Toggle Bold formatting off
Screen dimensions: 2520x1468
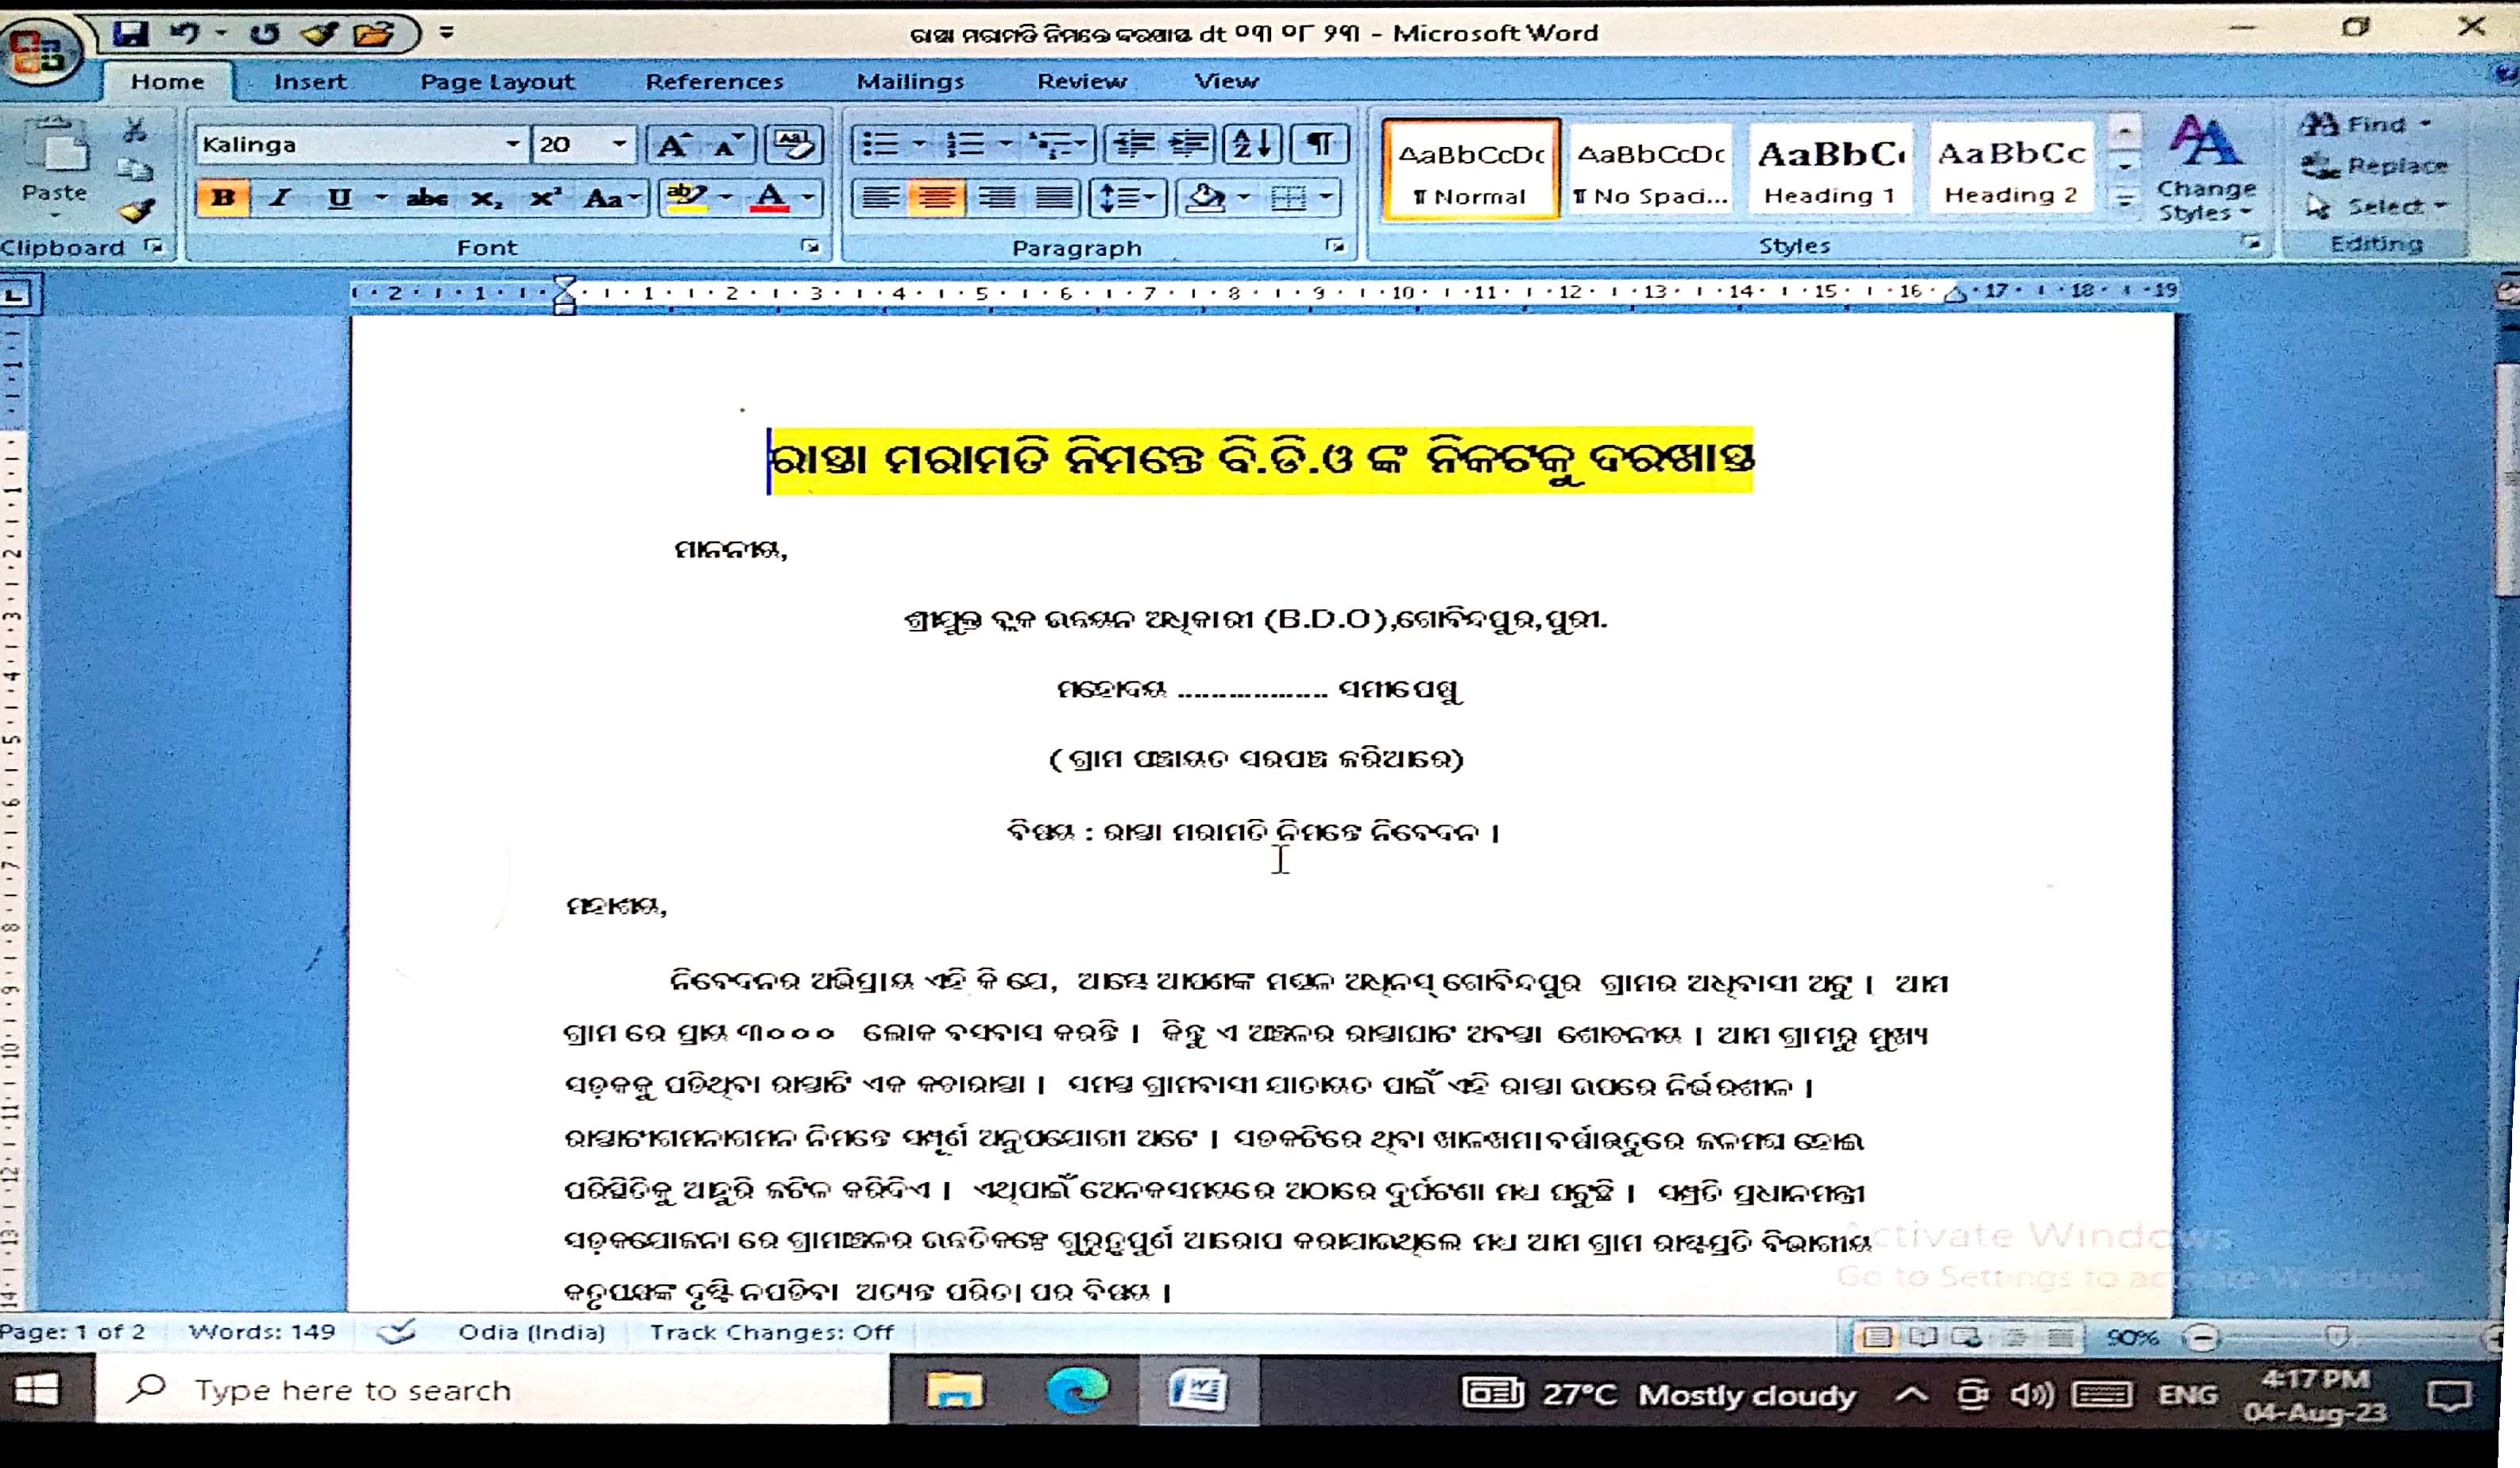point(223,198)
